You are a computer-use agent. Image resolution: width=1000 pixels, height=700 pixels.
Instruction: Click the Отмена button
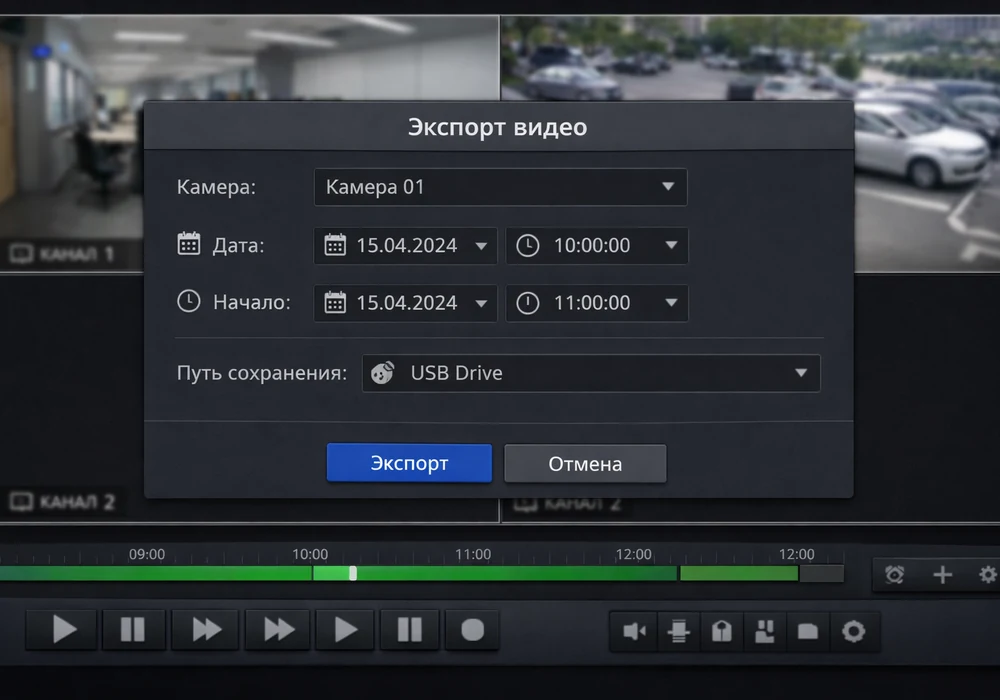coord(585,463)
